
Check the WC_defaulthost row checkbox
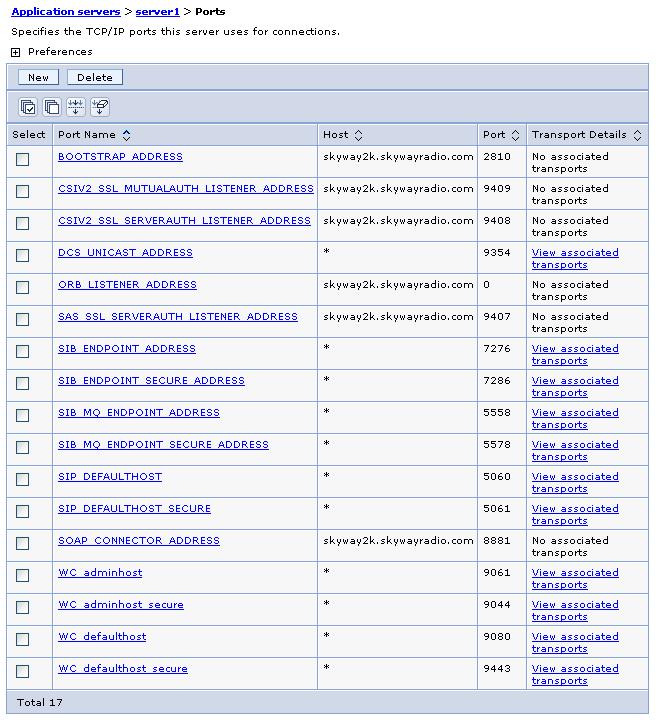coord(22,640)
